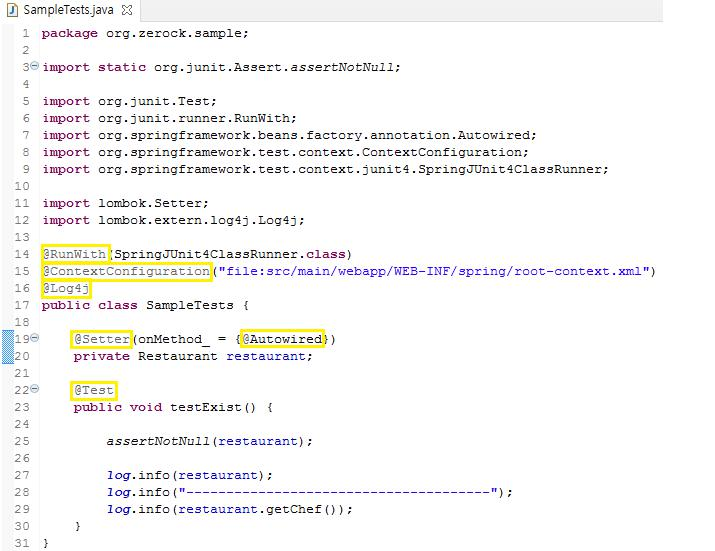This screenshot has width=715, height=551.
Task: Click the class closing brace on line 31
Action: [45, 543]
